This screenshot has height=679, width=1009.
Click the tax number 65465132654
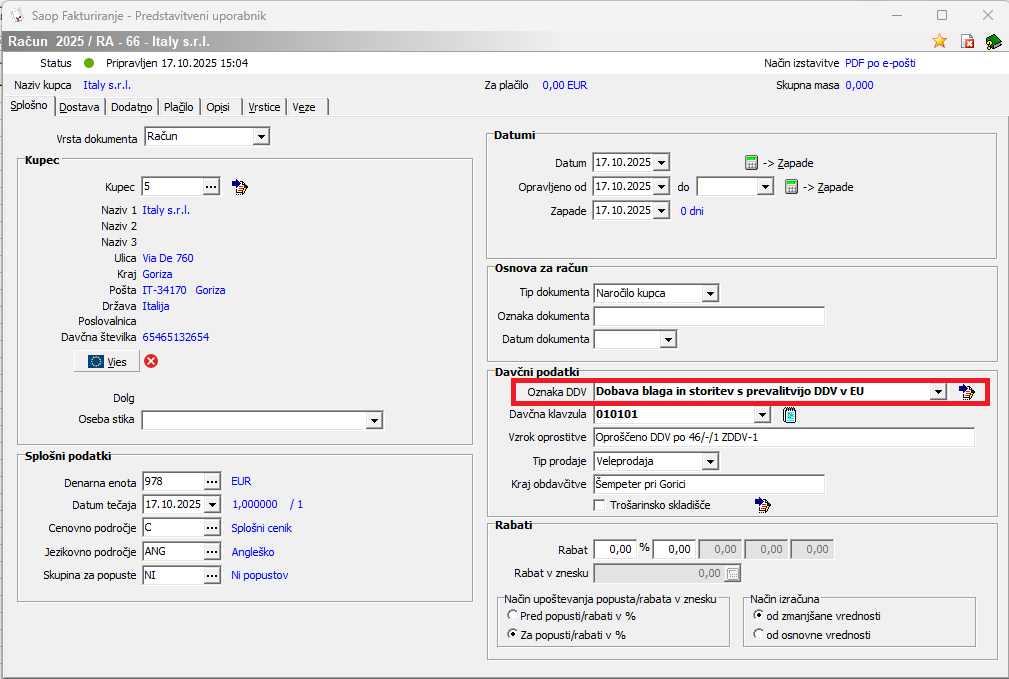176,337
